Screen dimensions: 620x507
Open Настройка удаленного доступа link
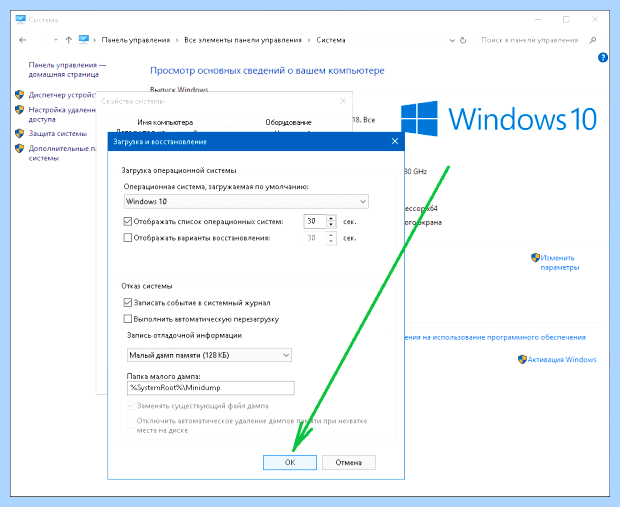point(62,114)
